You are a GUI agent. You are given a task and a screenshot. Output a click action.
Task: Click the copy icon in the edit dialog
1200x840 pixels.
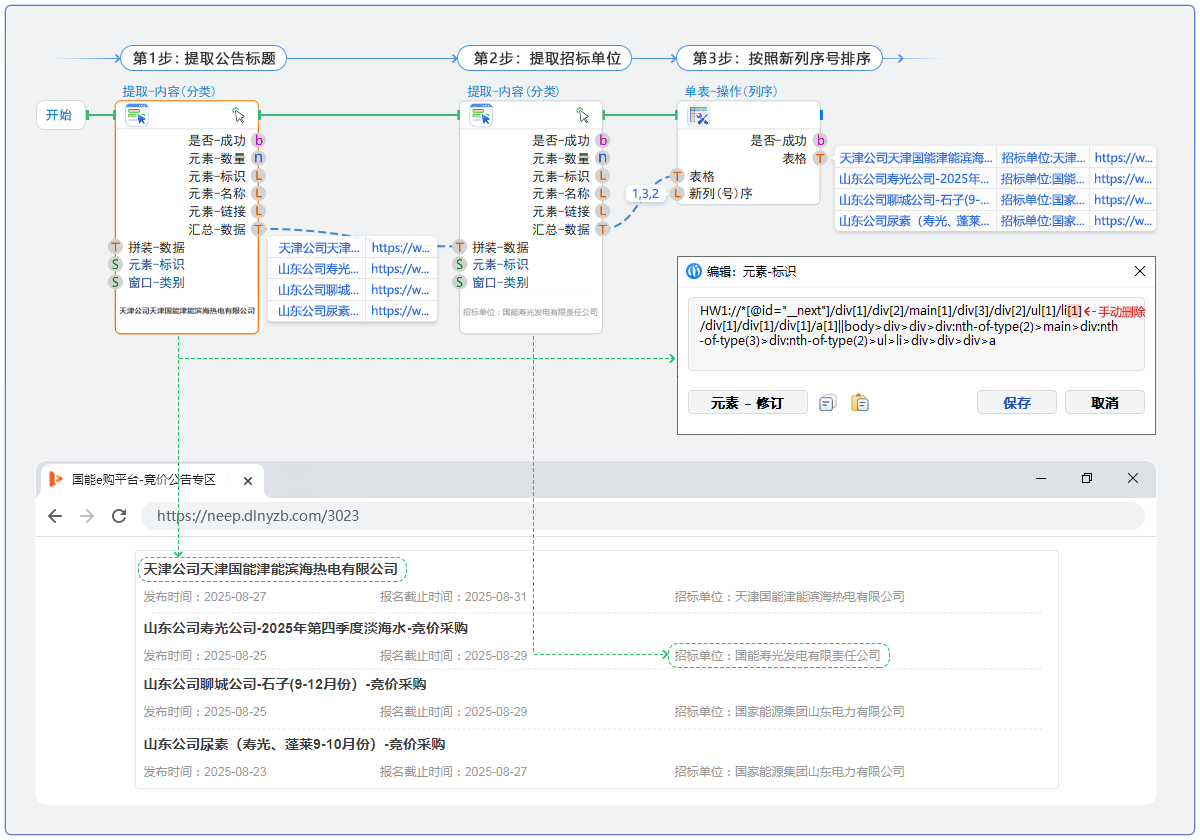(x=827, y=403)
